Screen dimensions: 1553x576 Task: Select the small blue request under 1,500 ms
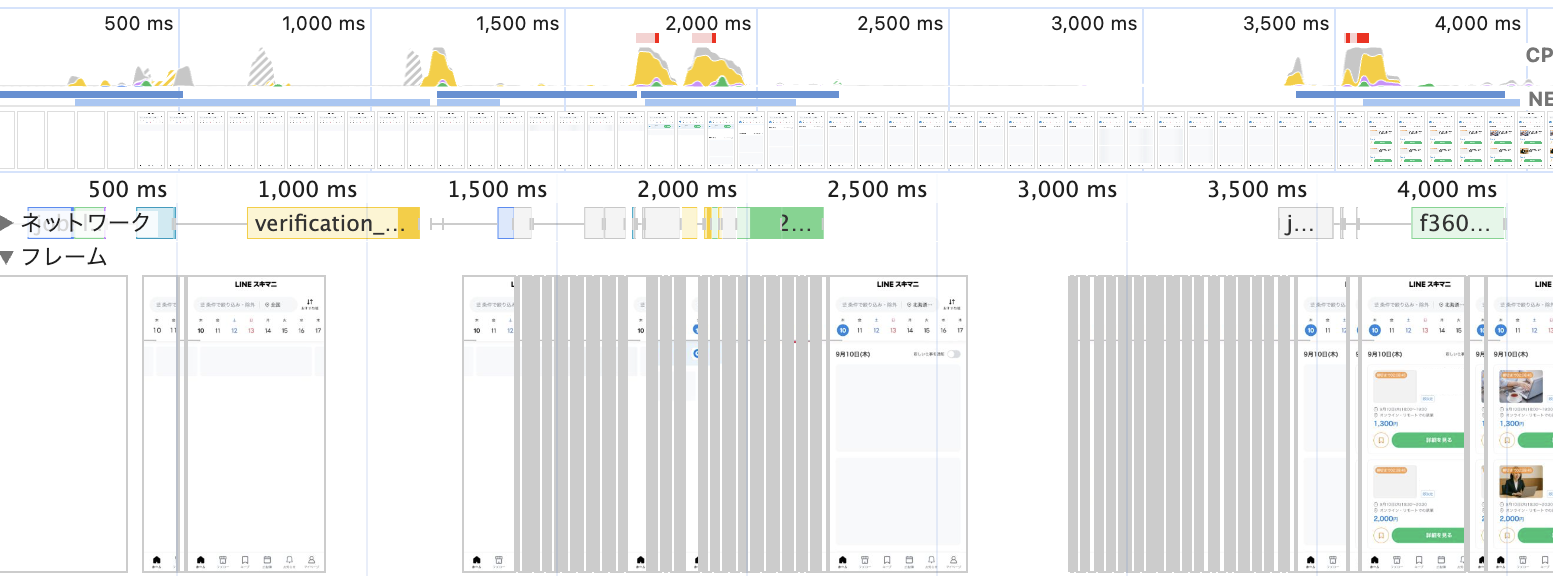coord(506,224)
